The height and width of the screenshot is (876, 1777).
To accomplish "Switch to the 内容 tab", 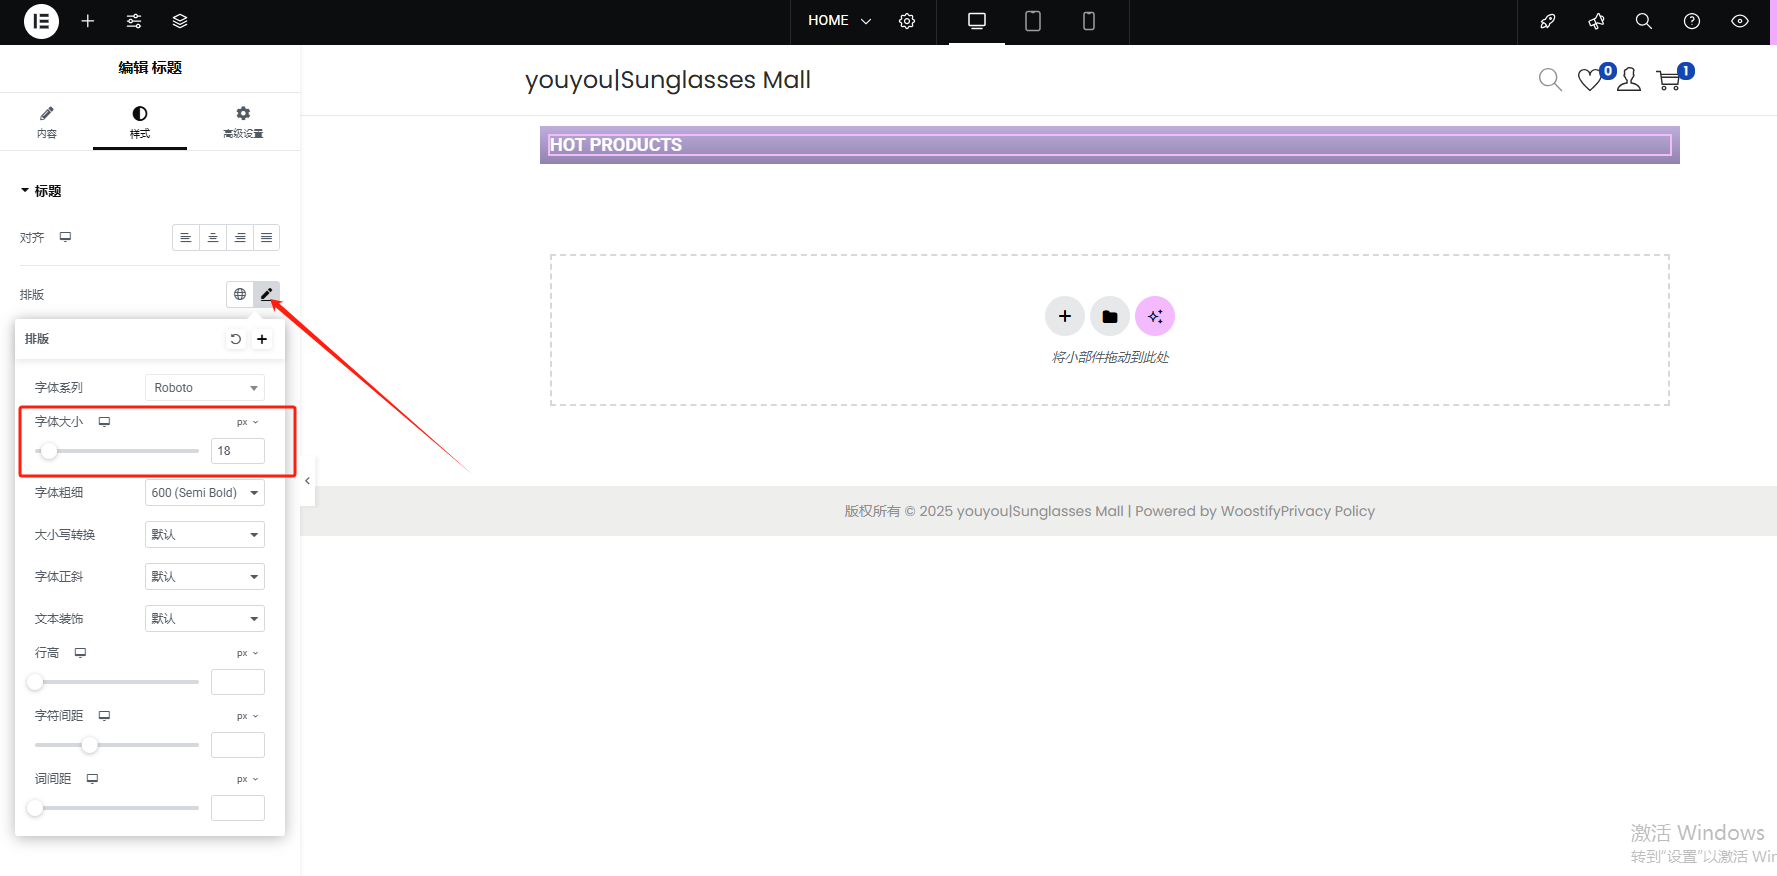I will click(x=47, y=121).
